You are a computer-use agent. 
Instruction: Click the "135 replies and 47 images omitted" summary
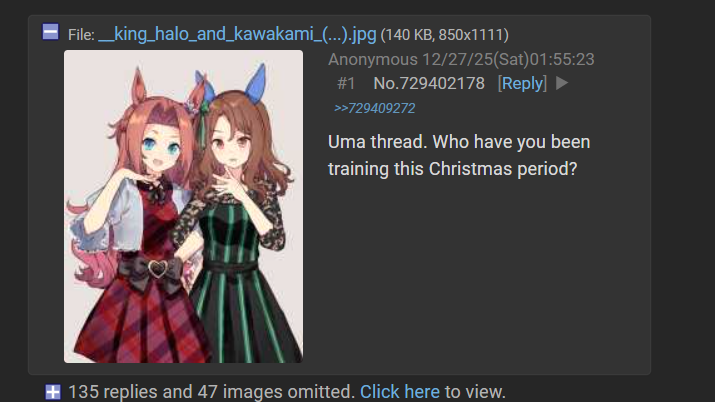coord(212,392)
